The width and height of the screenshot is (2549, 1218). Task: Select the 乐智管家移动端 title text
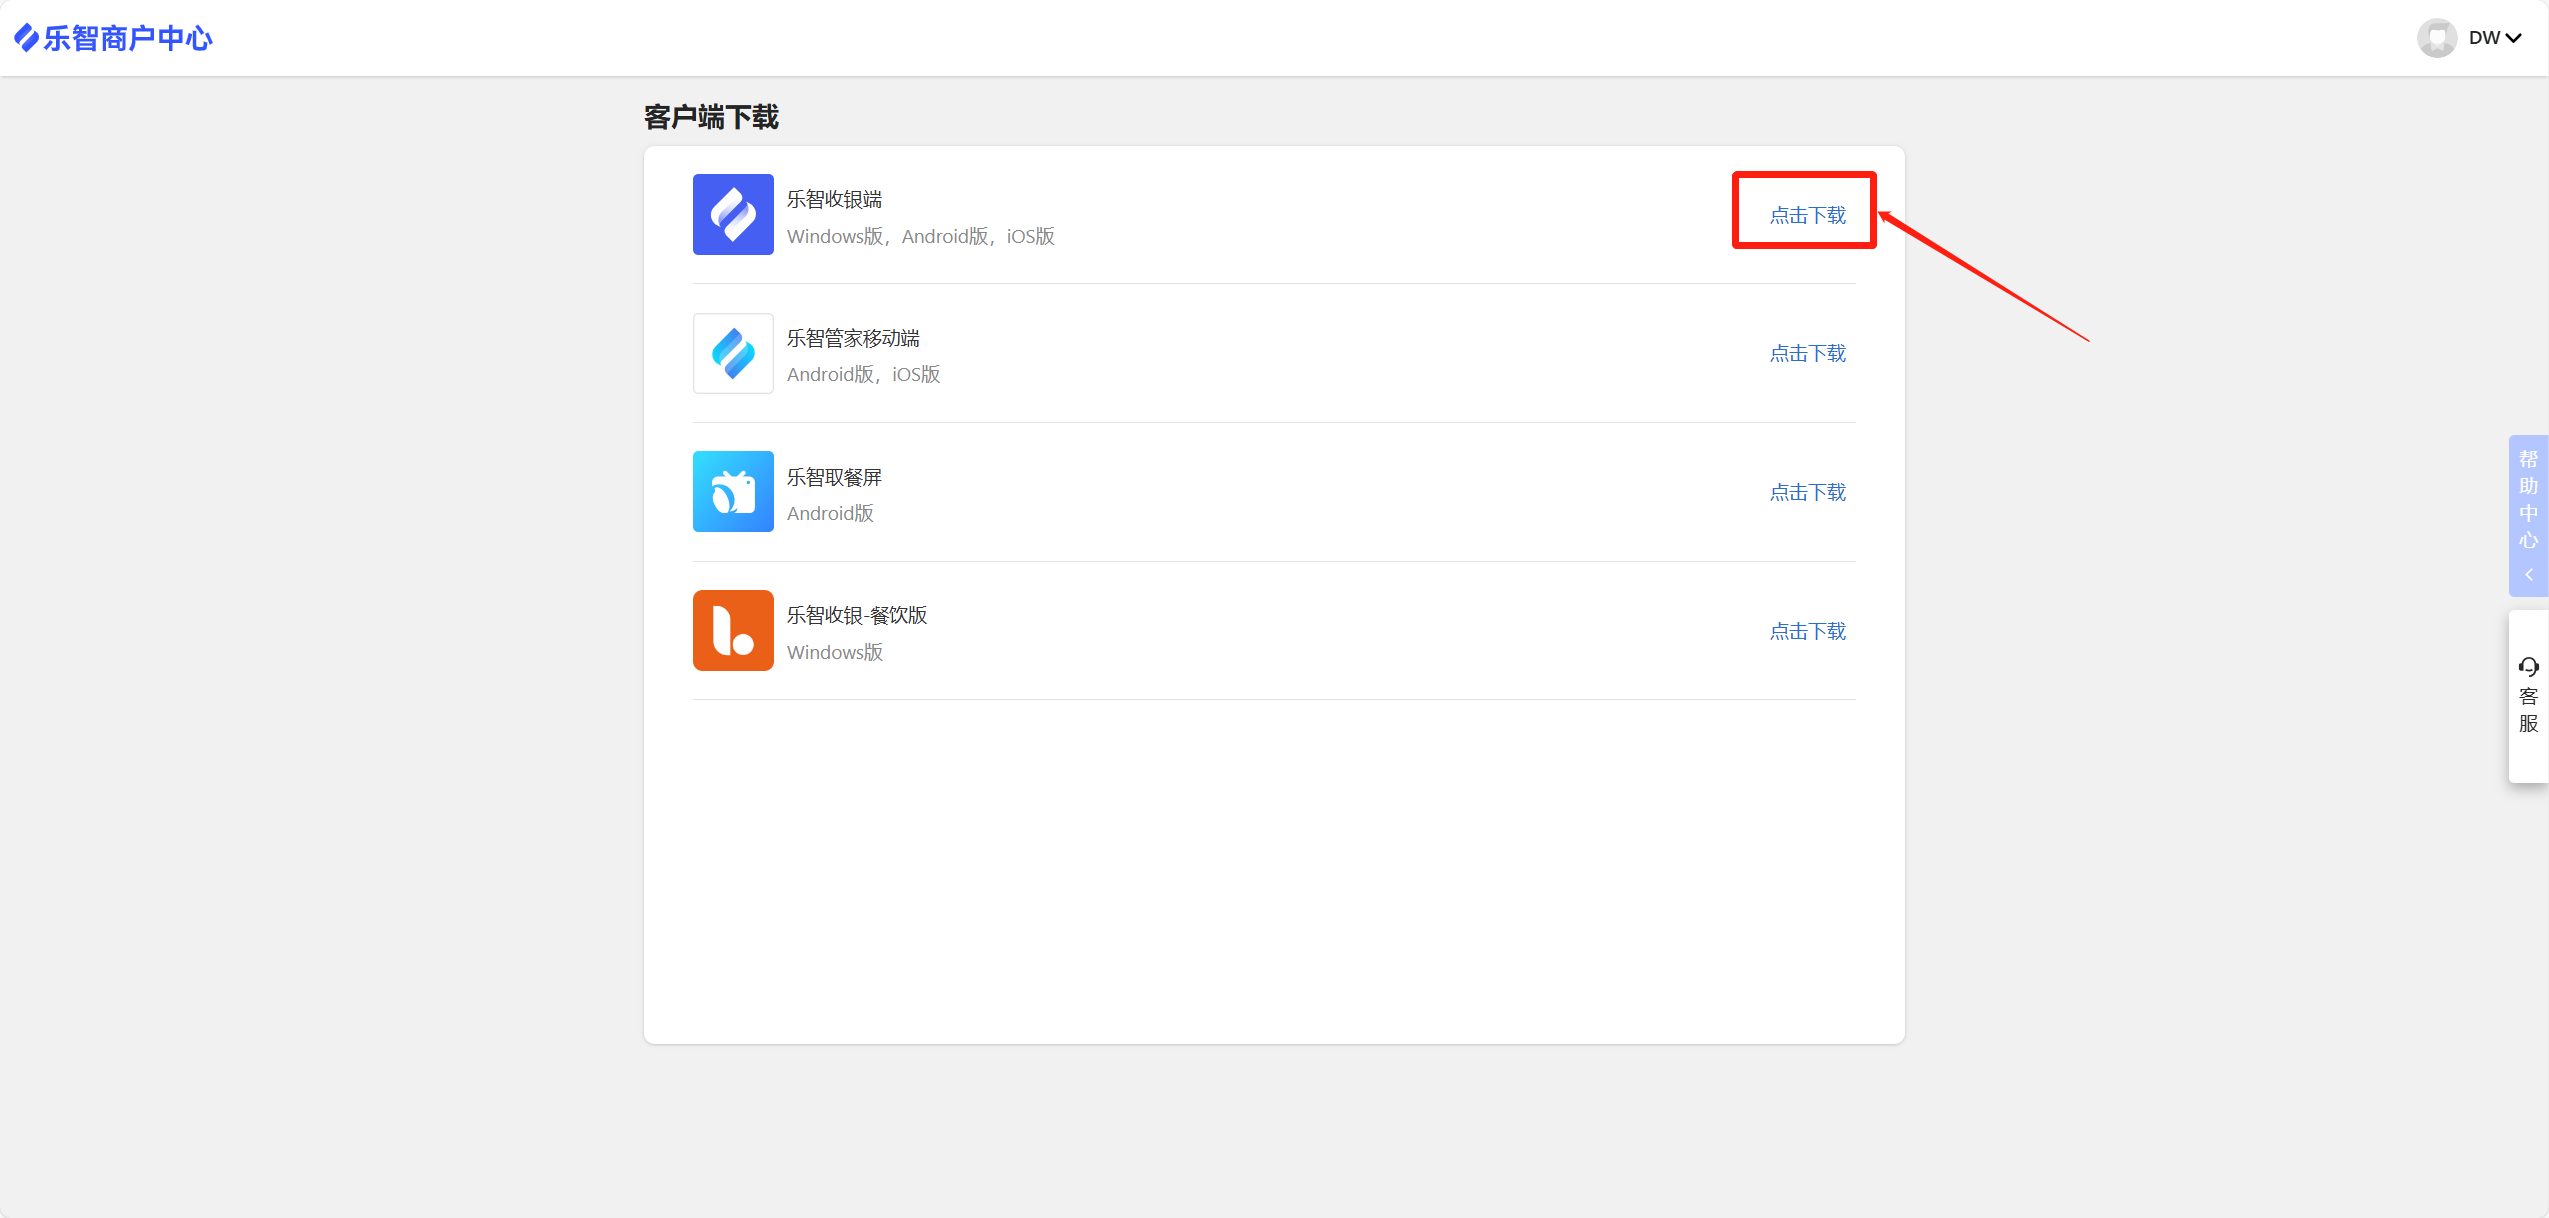(853, 338)
